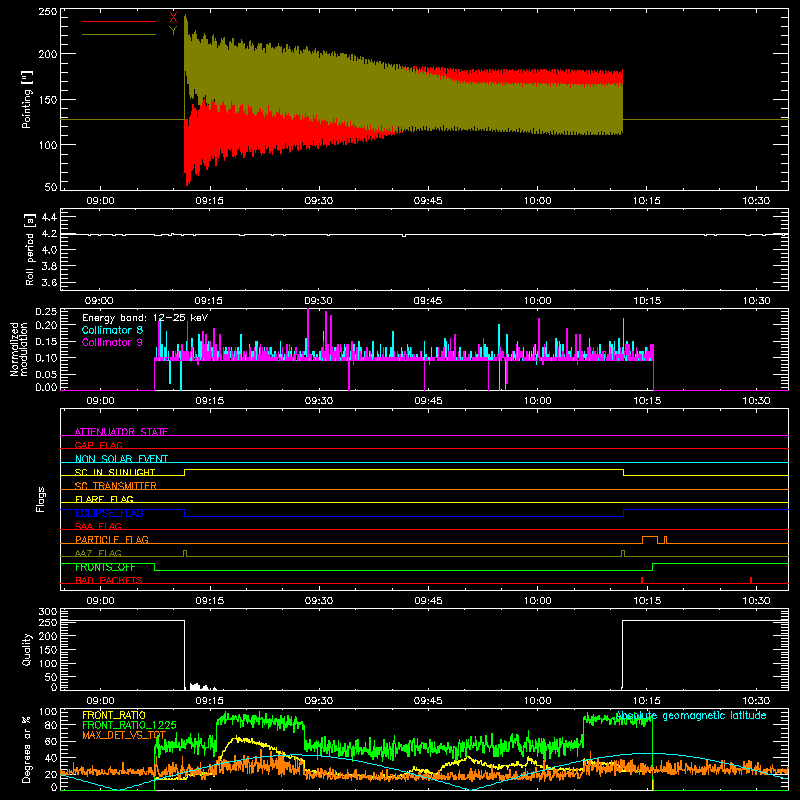Click the ATTENUATOR_STATE flag label

(x=121, y=432)
